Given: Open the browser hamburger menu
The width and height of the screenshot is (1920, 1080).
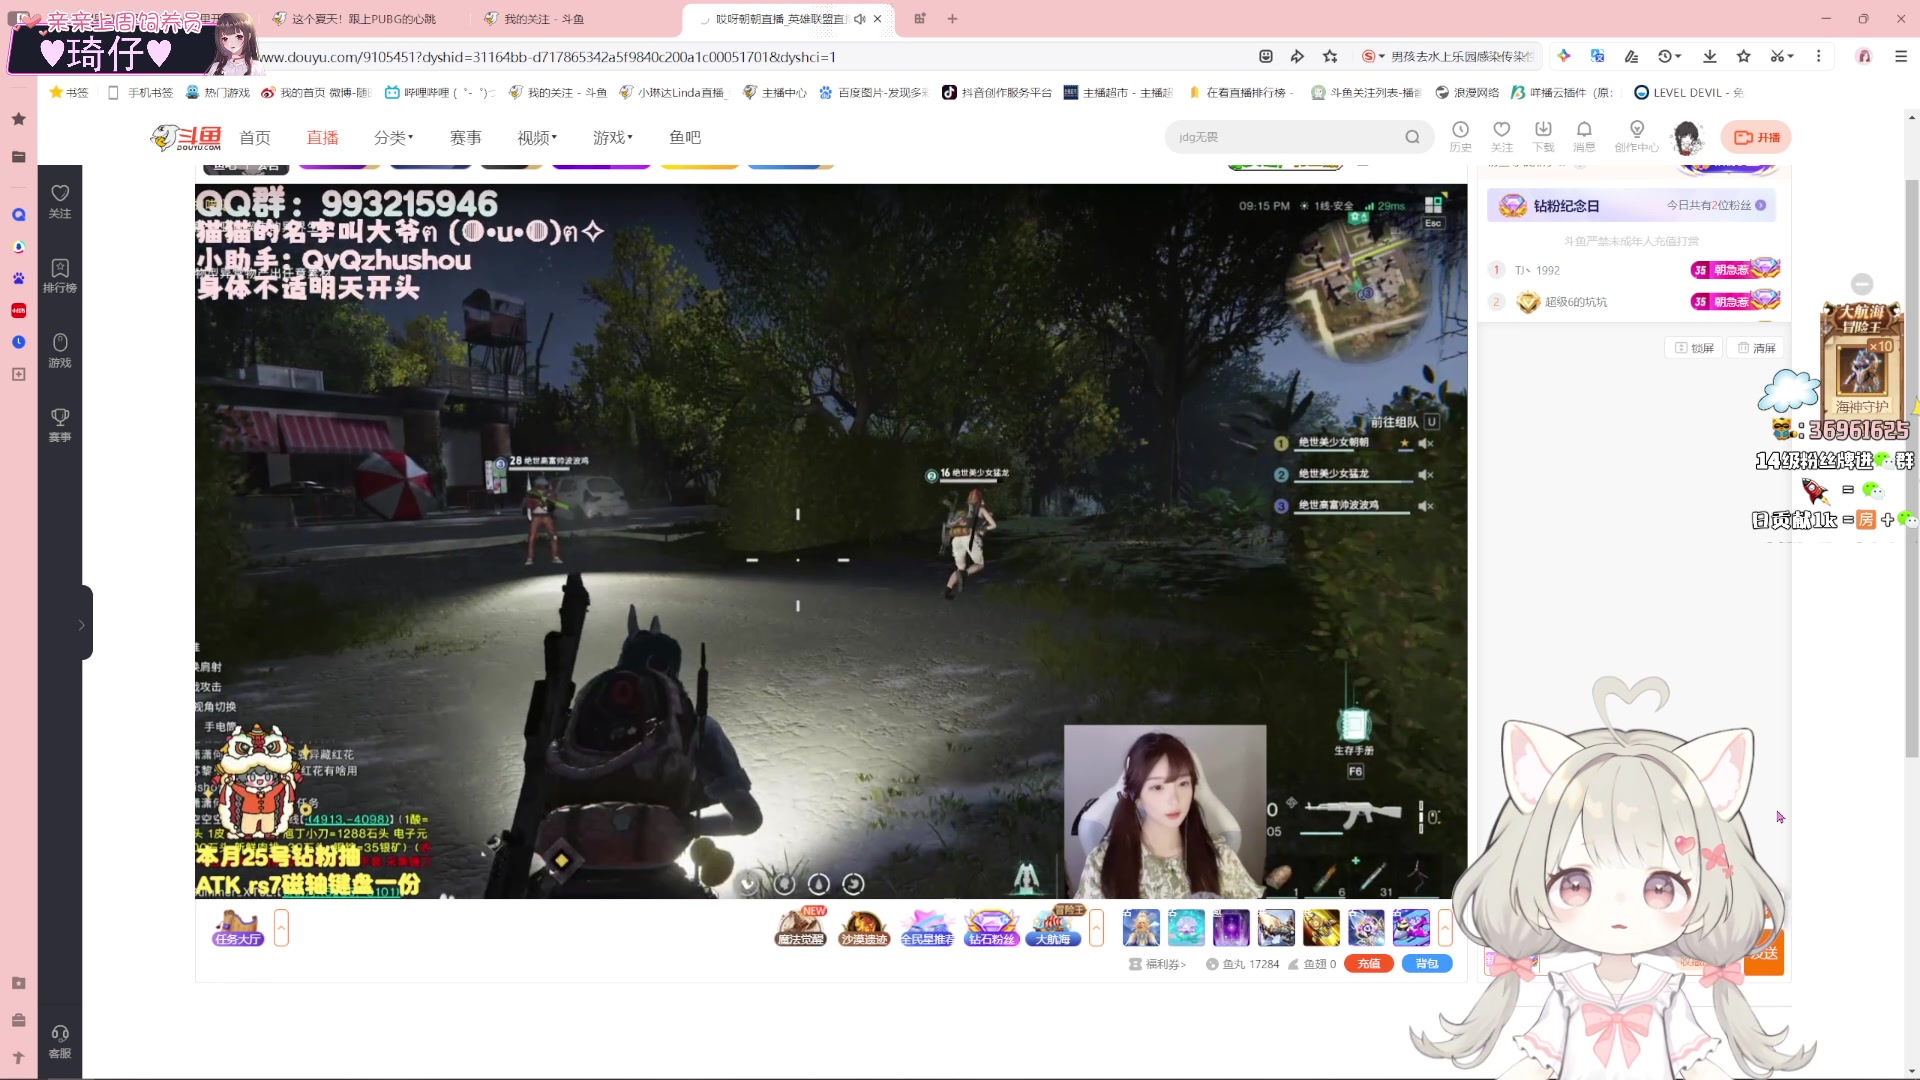Looking at the screenshot, I should [1901, 57].
